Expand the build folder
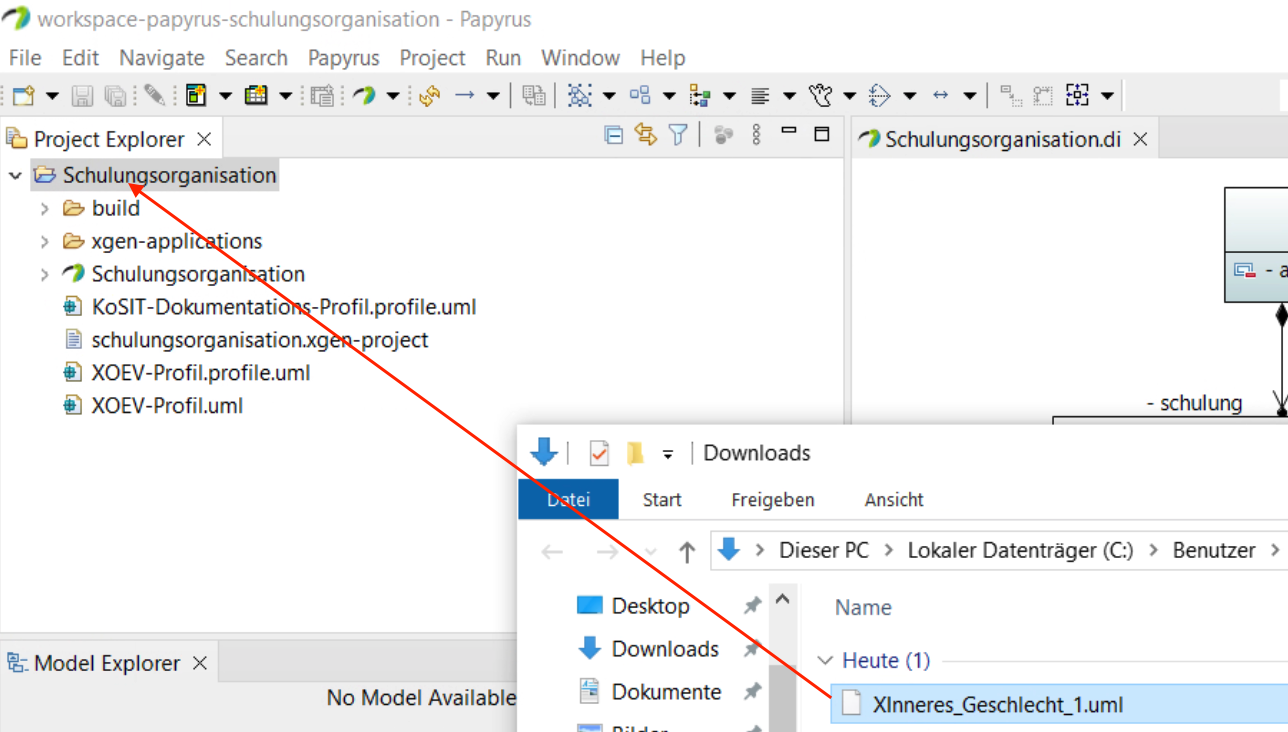1288x732 pixels. 44,209
